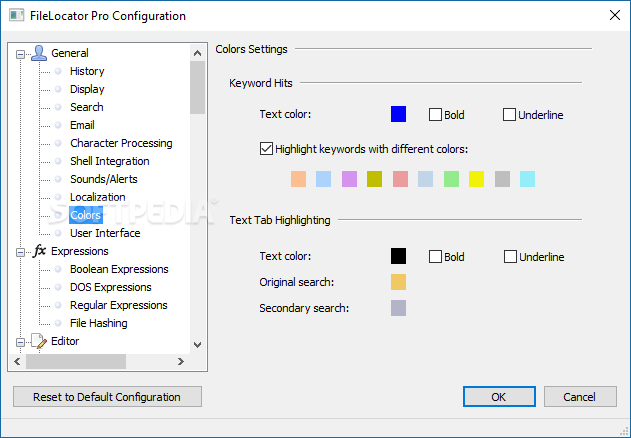Click the light blue keyword highlight swatch

[x=324, y=179]
